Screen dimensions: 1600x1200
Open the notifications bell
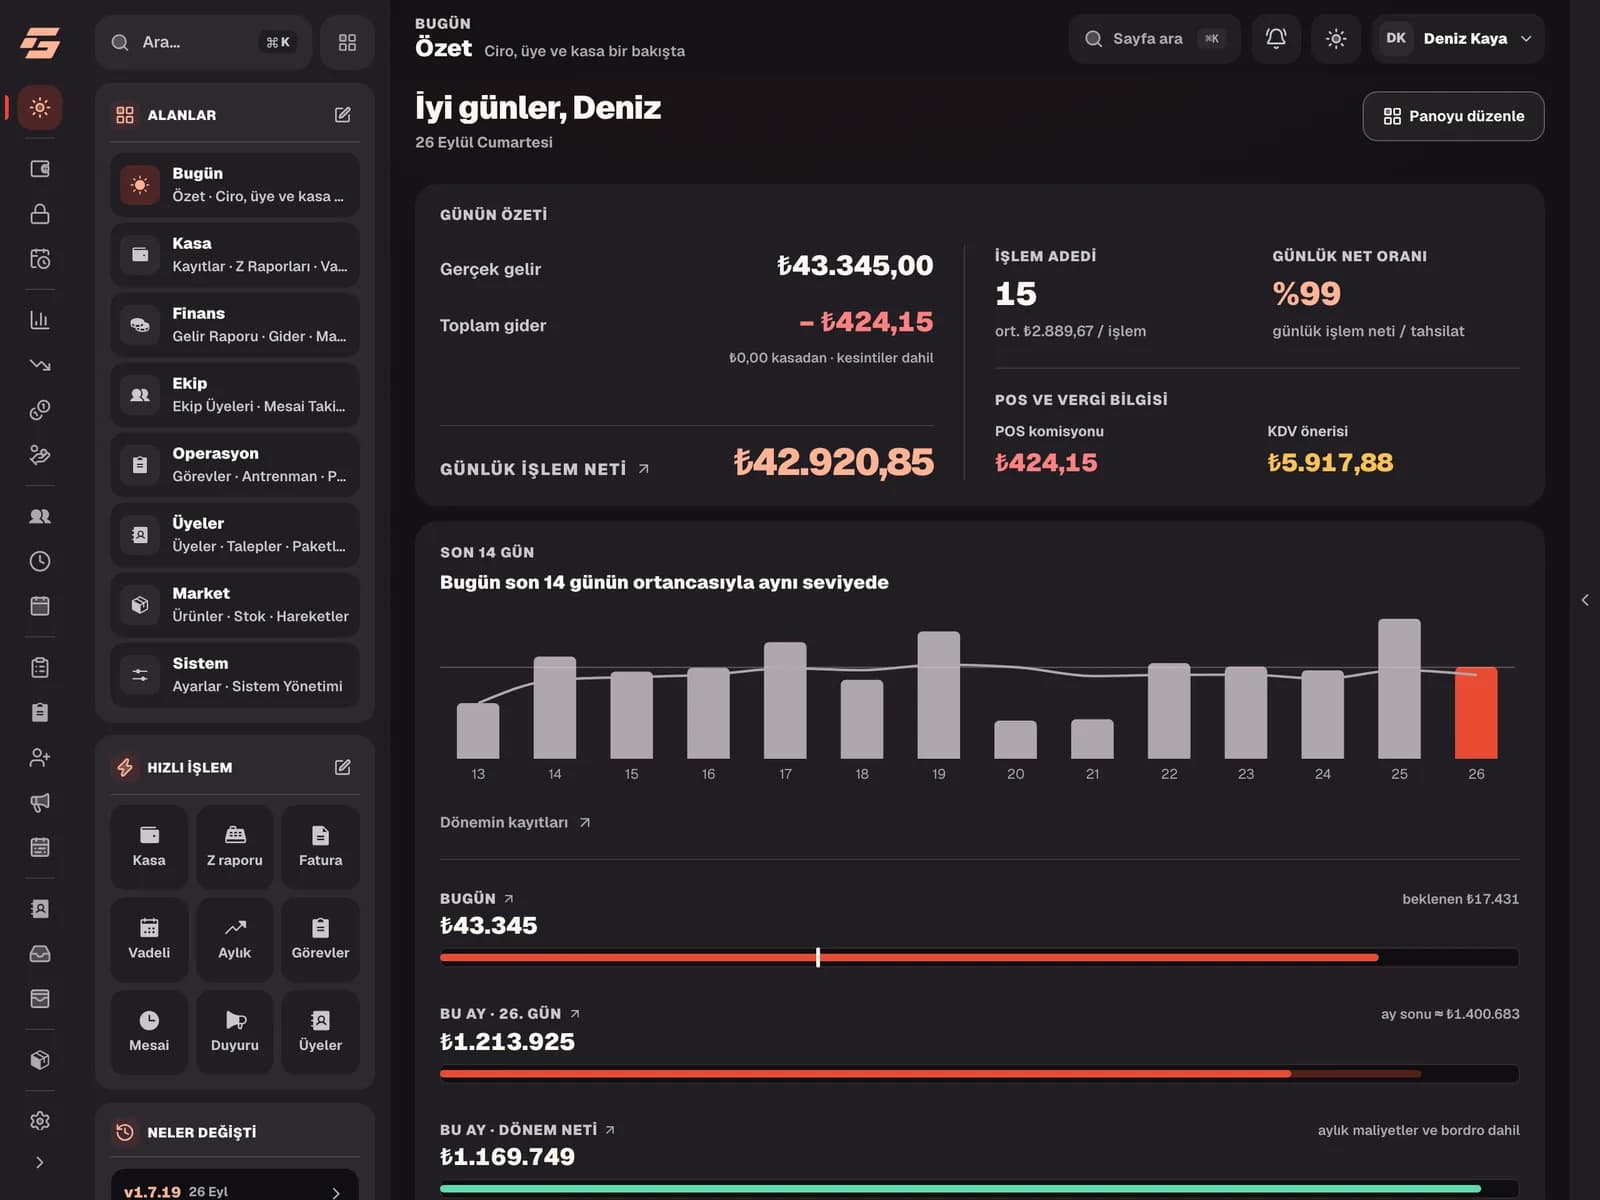click(1276, 39)
